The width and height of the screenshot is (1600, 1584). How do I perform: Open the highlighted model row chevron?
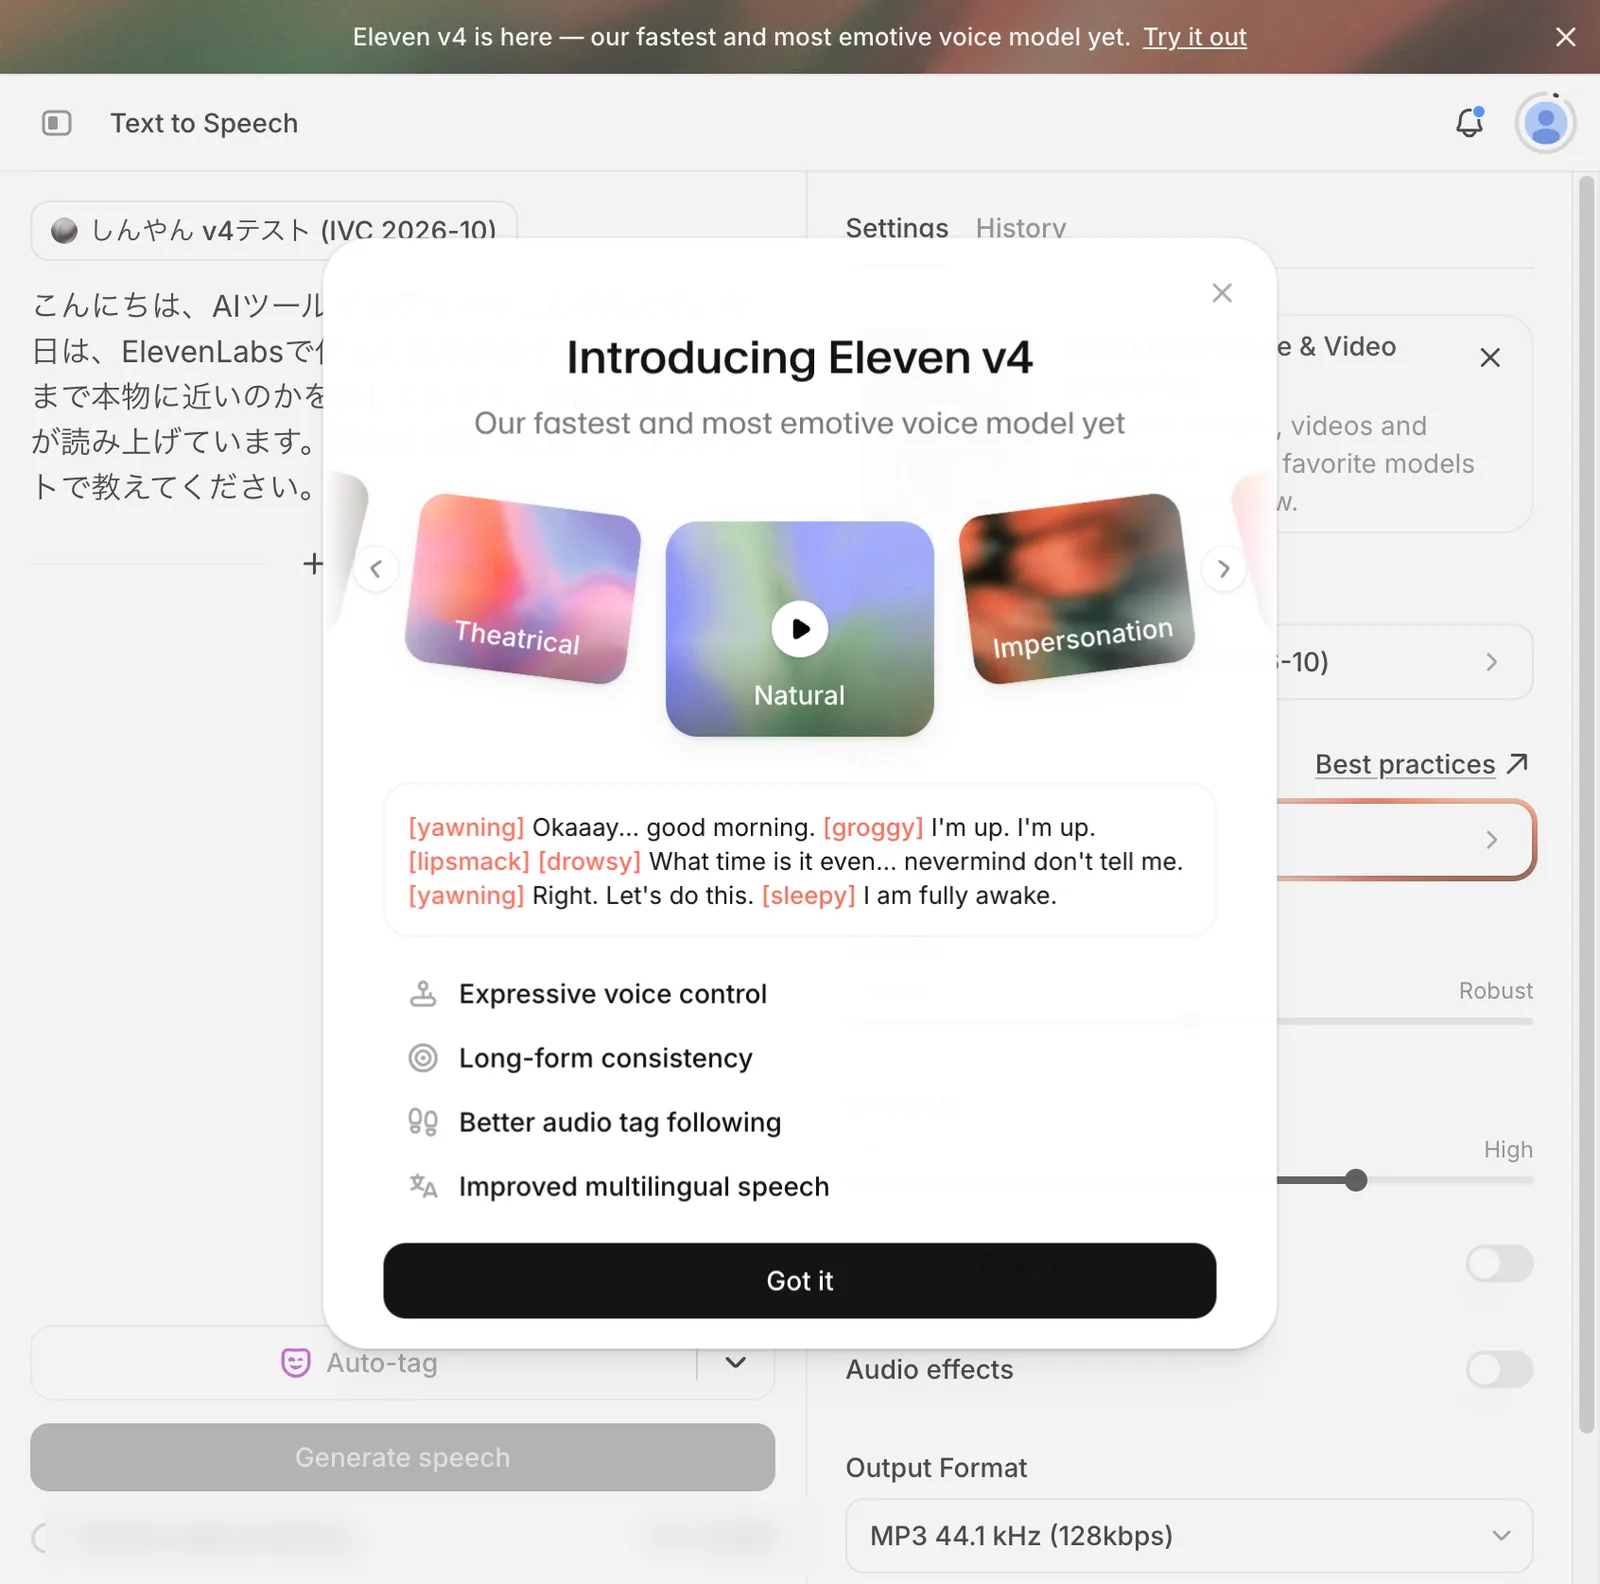(x=1491, y=839)
